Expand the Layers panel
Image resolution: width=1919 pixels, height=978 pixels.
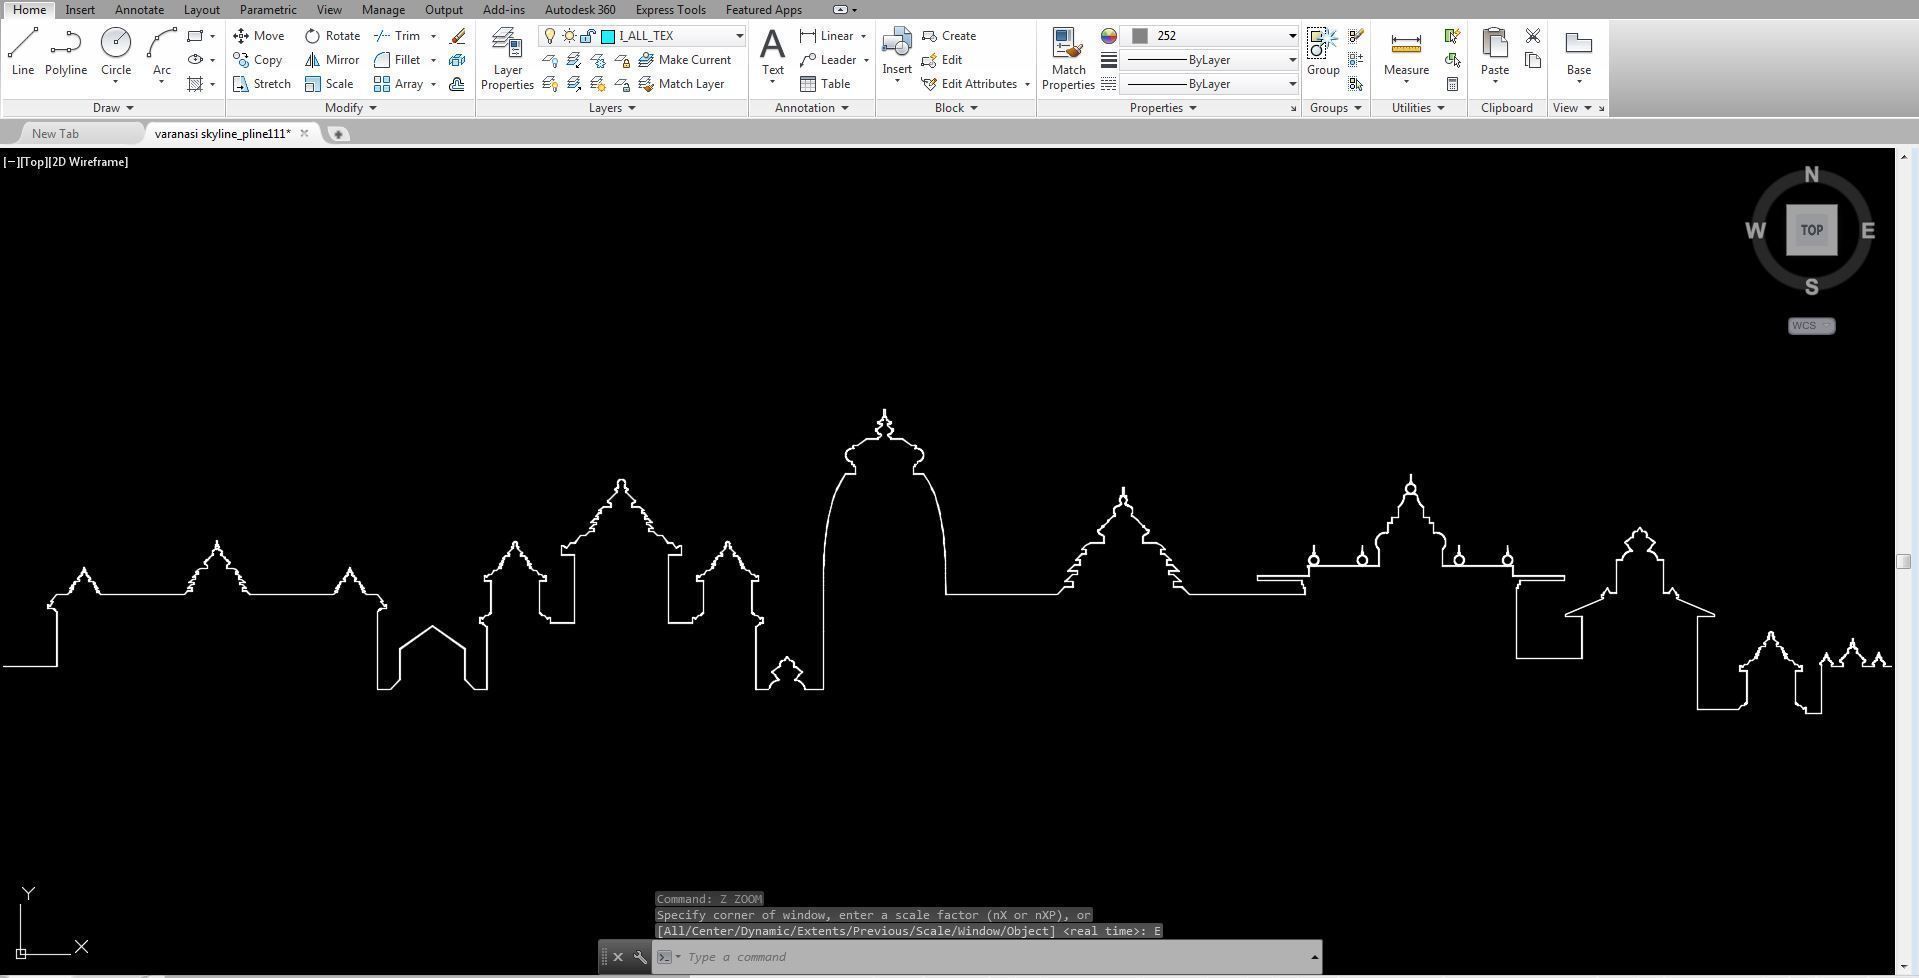coord(612,108)
